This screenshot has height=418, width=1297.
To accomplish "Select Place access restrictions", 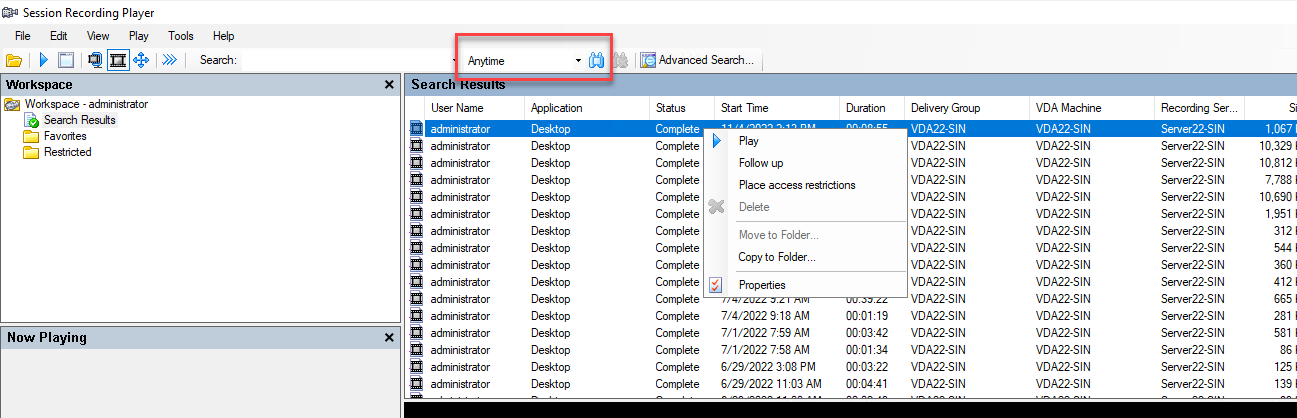I will pos(805,185).
